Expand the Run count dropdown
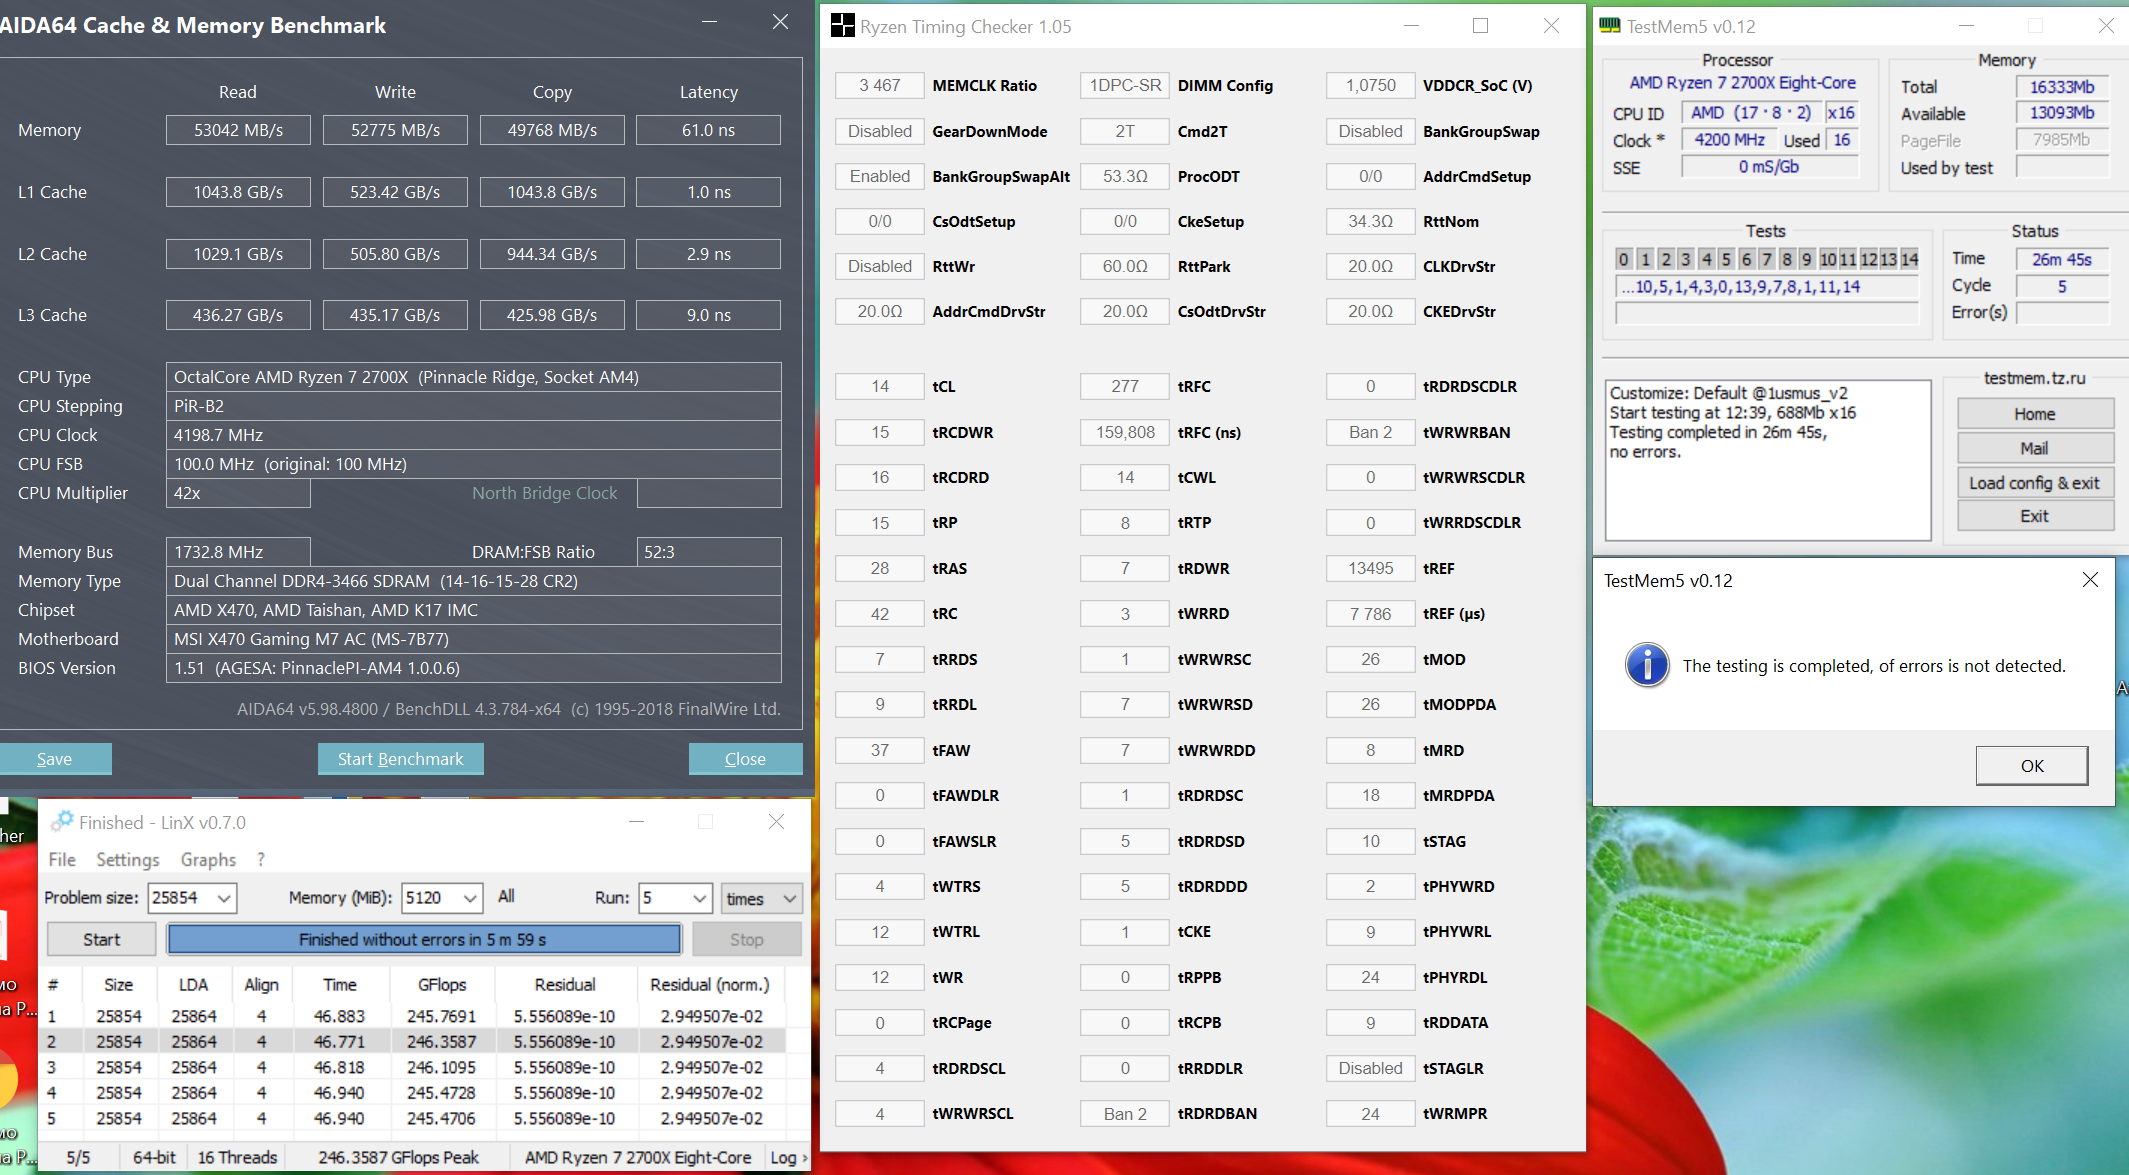 (700, 898)
